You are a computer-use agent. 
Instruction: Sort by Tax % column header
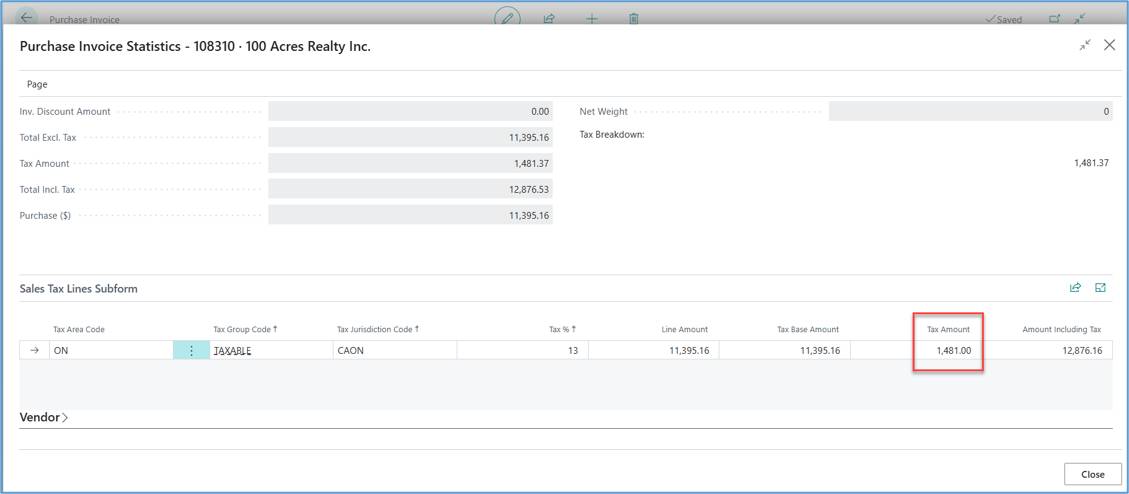pyautogui.click(x=562, y=329)
